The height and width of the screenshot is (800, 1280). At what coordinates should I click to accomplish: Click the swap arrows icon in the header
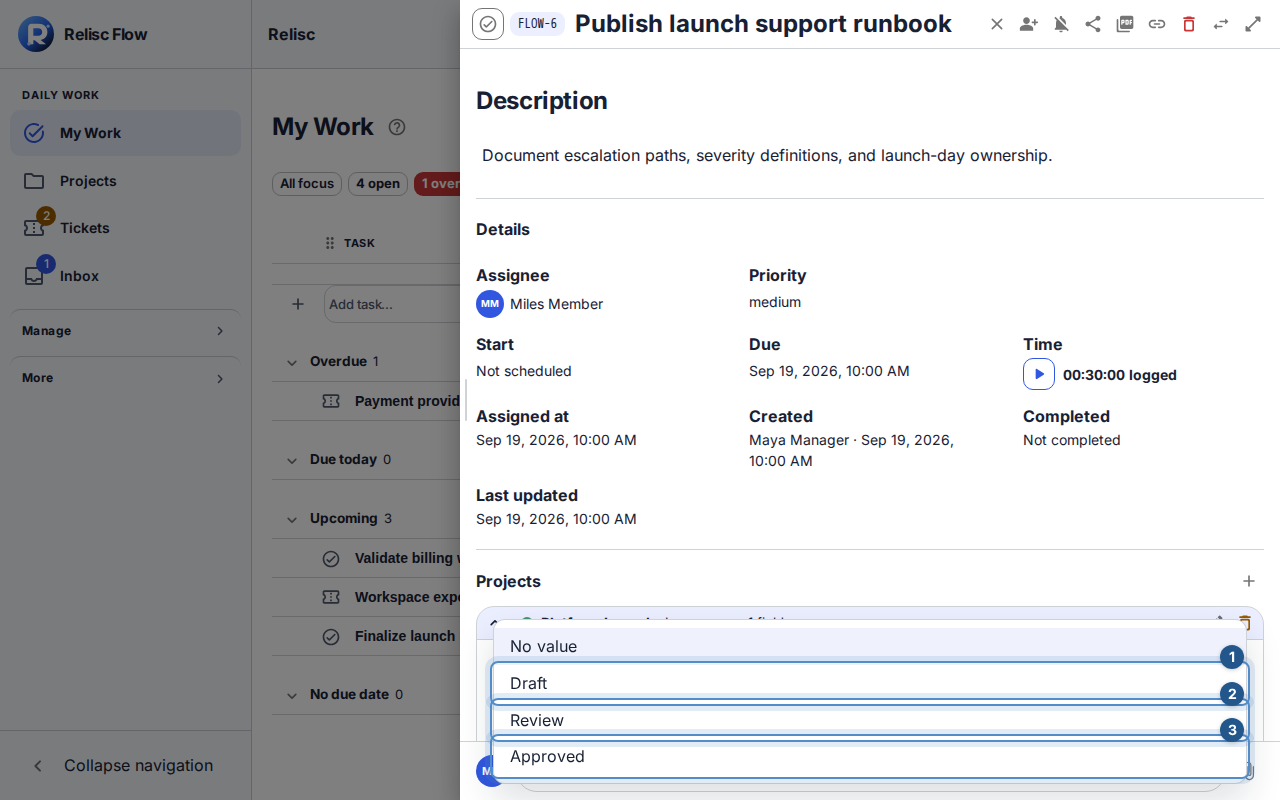(1221, 24)
